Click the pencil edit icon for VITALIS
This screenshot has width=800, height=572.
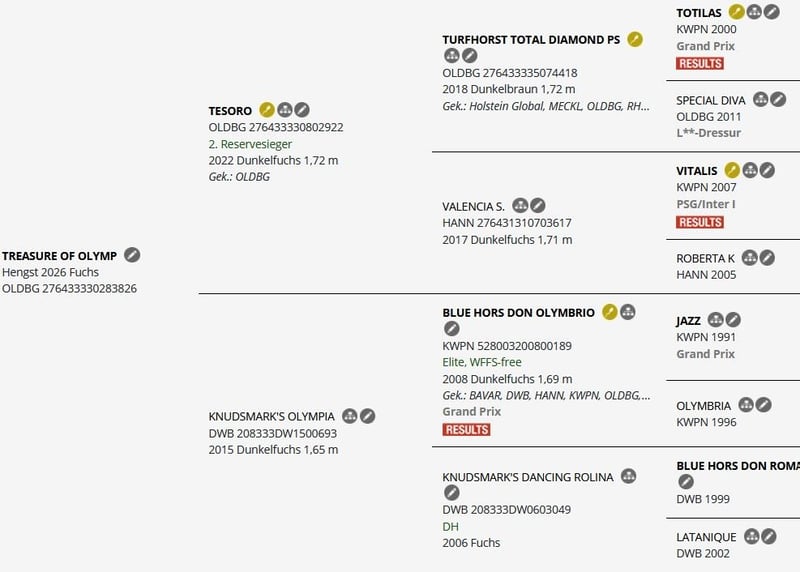point(767,170)
